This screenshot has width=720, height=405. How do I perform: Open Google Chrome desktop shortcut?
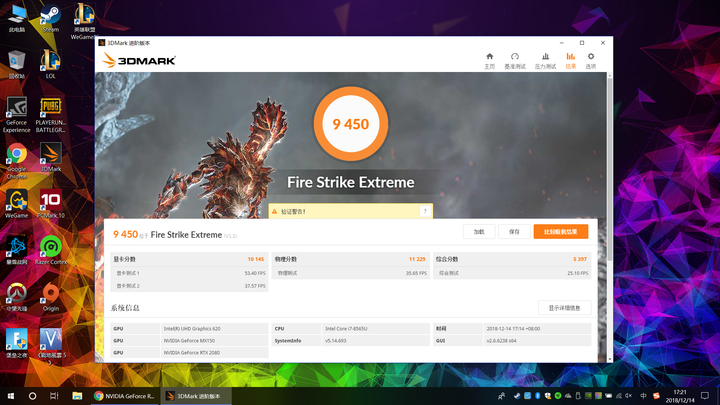click(x=17, y=161)
